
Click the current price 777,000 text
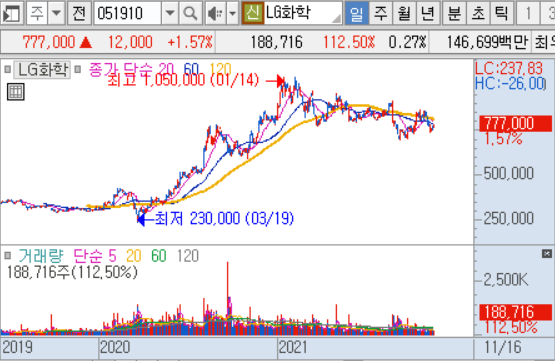48,42
